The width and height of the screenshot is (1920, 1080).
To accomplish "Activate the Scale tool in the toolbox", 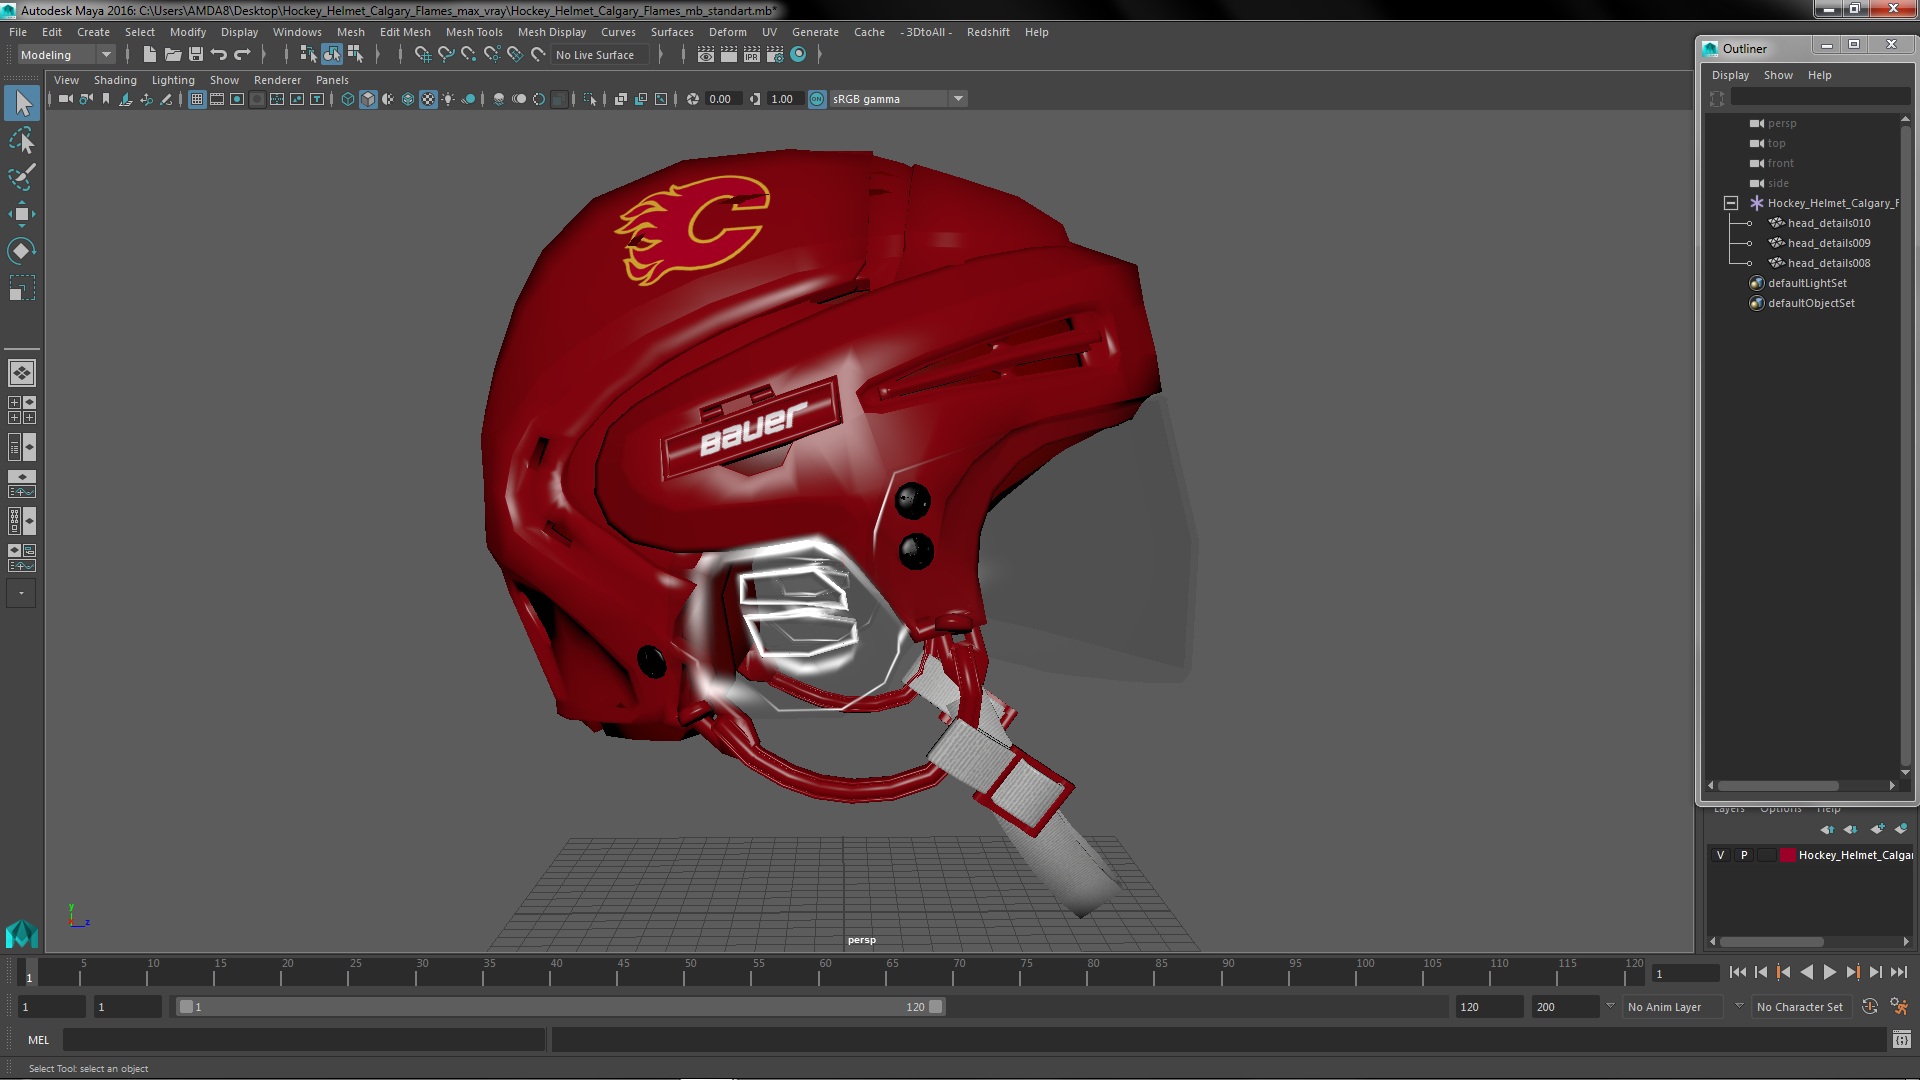I will pyautogui.click(x=22, y=288).
